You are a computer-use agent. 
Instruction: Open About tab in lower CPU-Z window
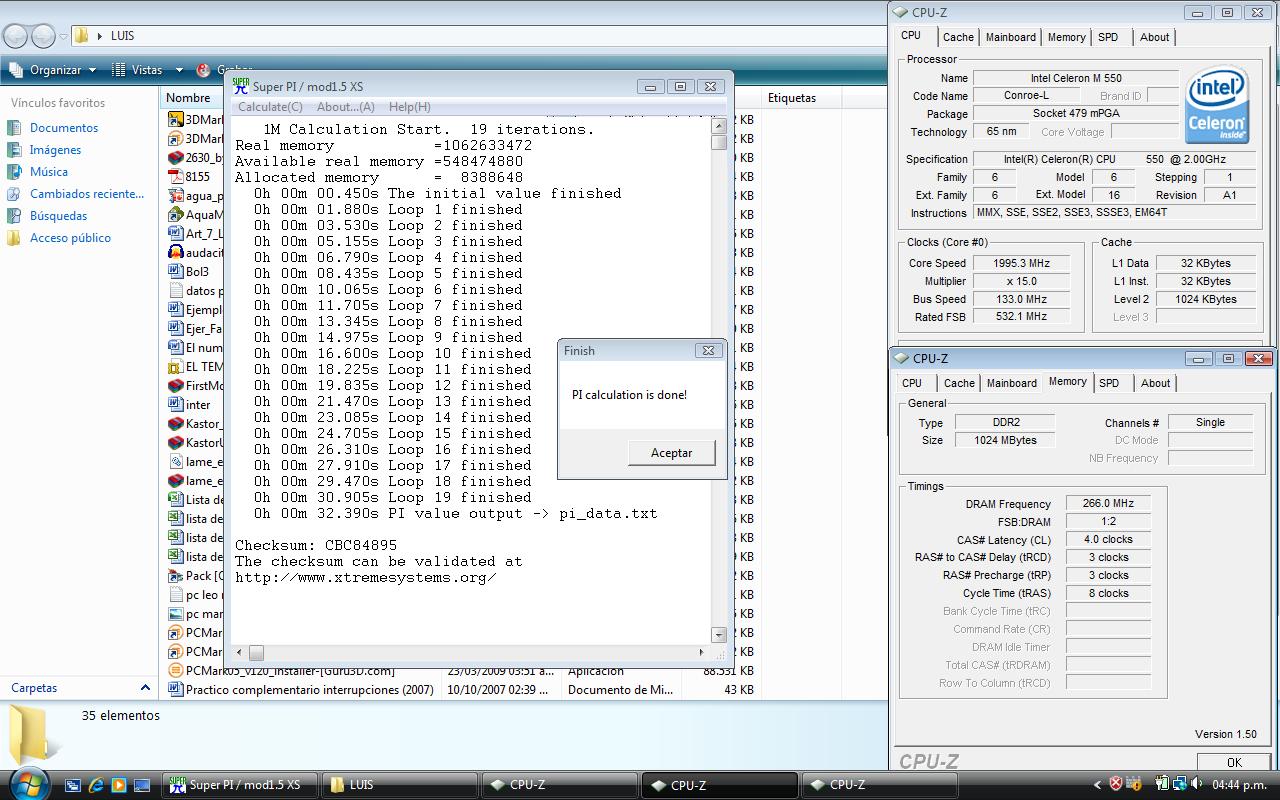[1155, 383]
